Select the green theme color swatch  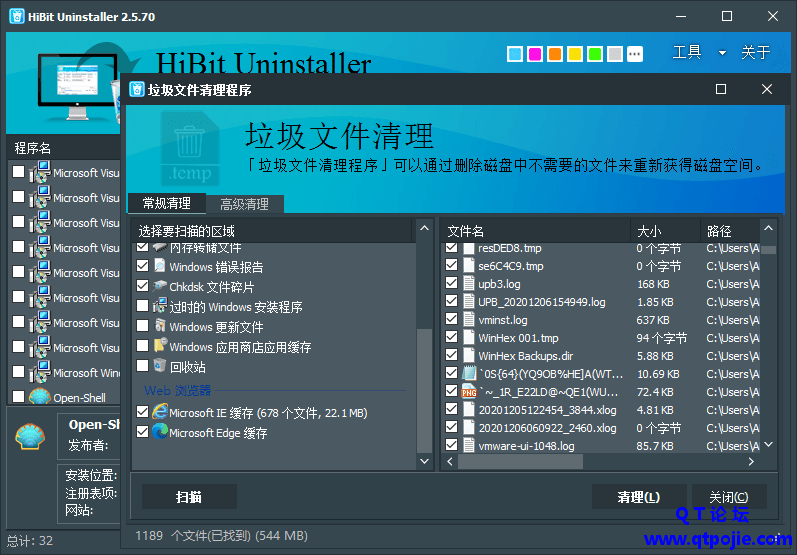[595, 54]
